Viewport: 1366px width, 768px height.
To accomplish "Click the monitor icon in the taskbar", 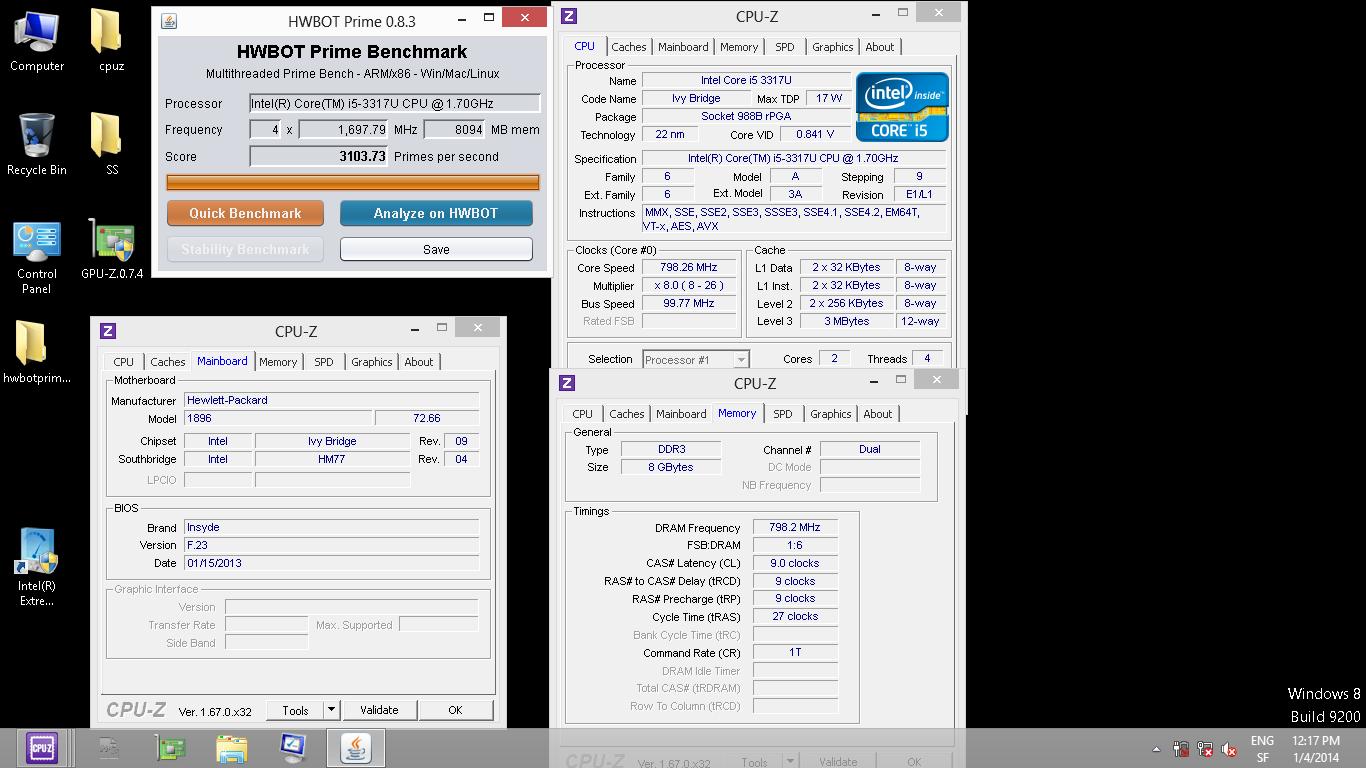I will [x=293, y=747].
